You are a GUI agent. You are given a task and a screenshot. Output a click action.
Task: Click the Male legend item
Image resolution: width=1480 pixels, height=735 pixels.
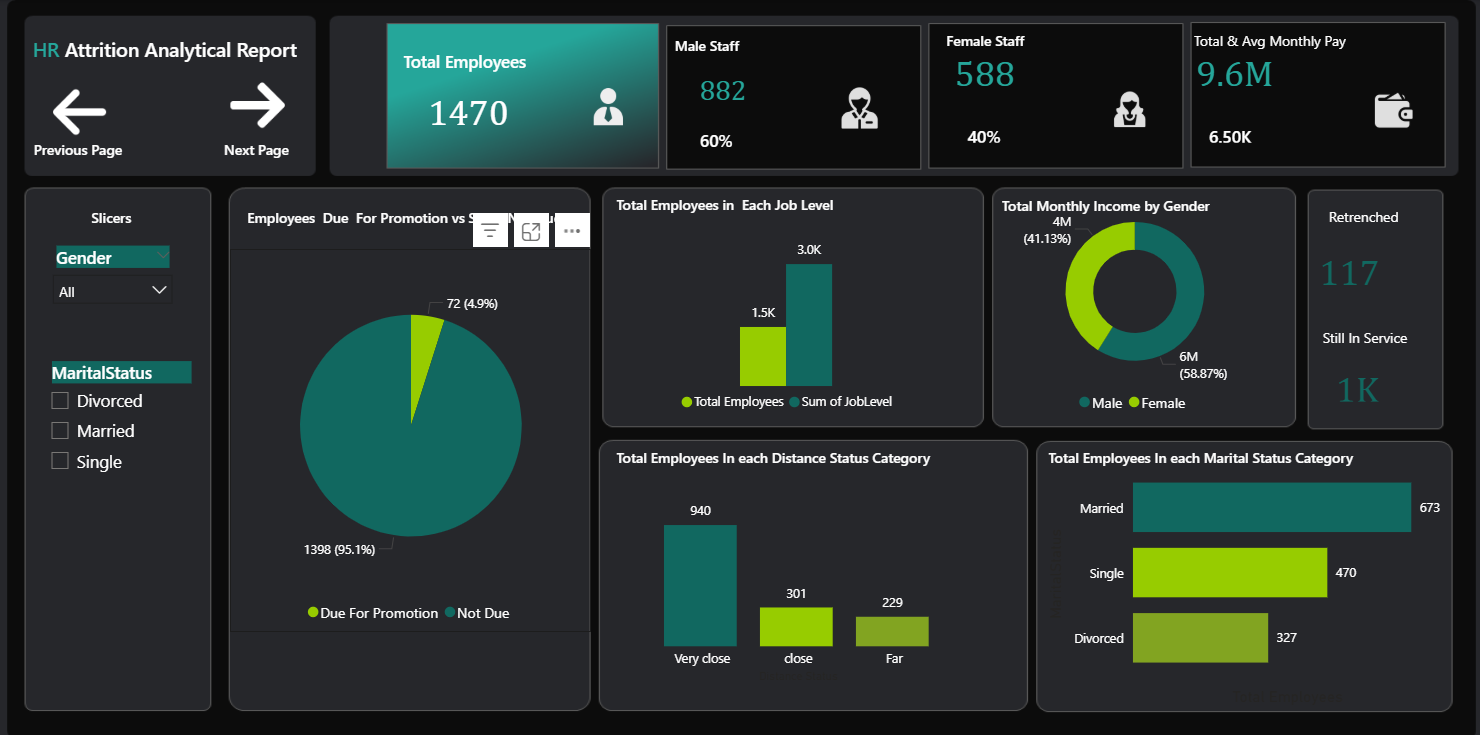pyautogui.click(x=1099, y=403)
